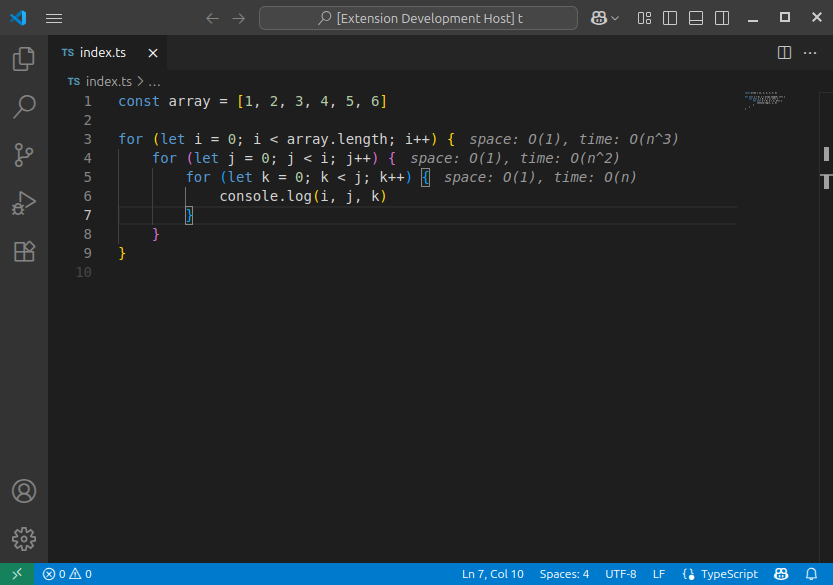Toggle the secondary side bar

click(x=722, y=19)
